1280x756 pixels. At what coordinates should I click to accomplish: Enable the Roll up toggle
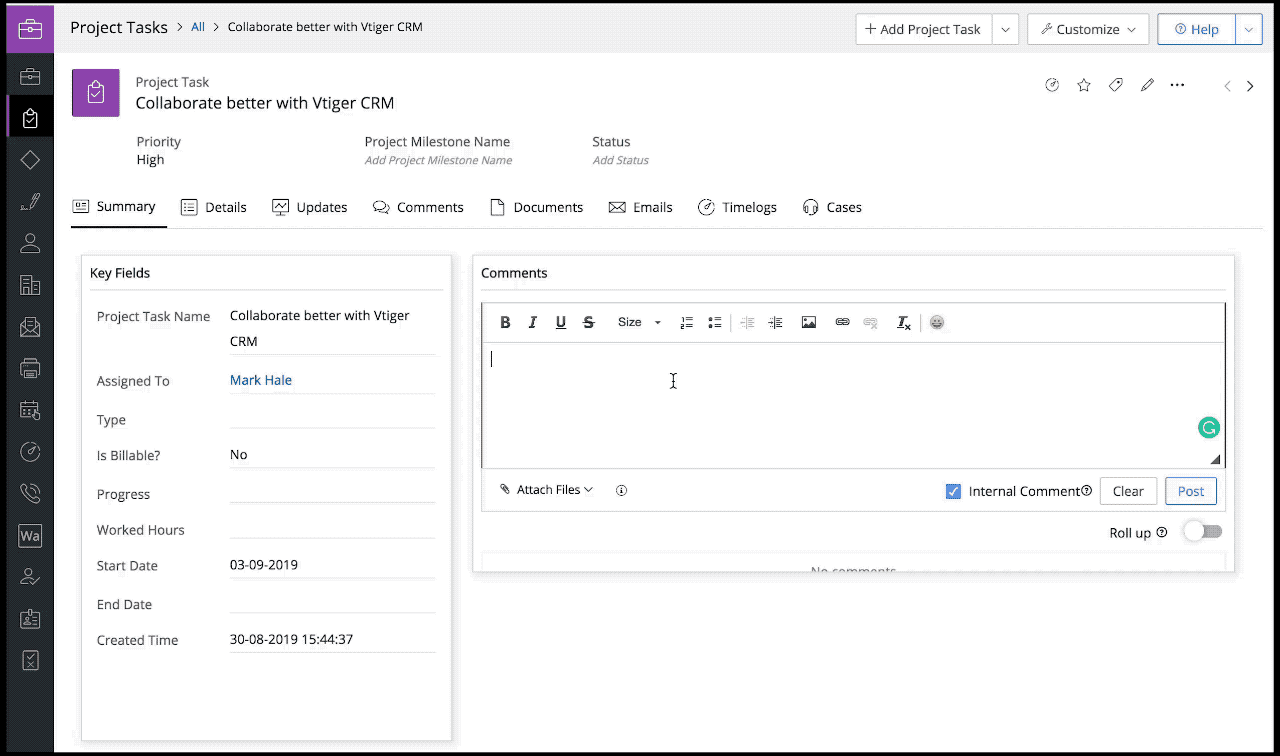tap(1202, 531)
